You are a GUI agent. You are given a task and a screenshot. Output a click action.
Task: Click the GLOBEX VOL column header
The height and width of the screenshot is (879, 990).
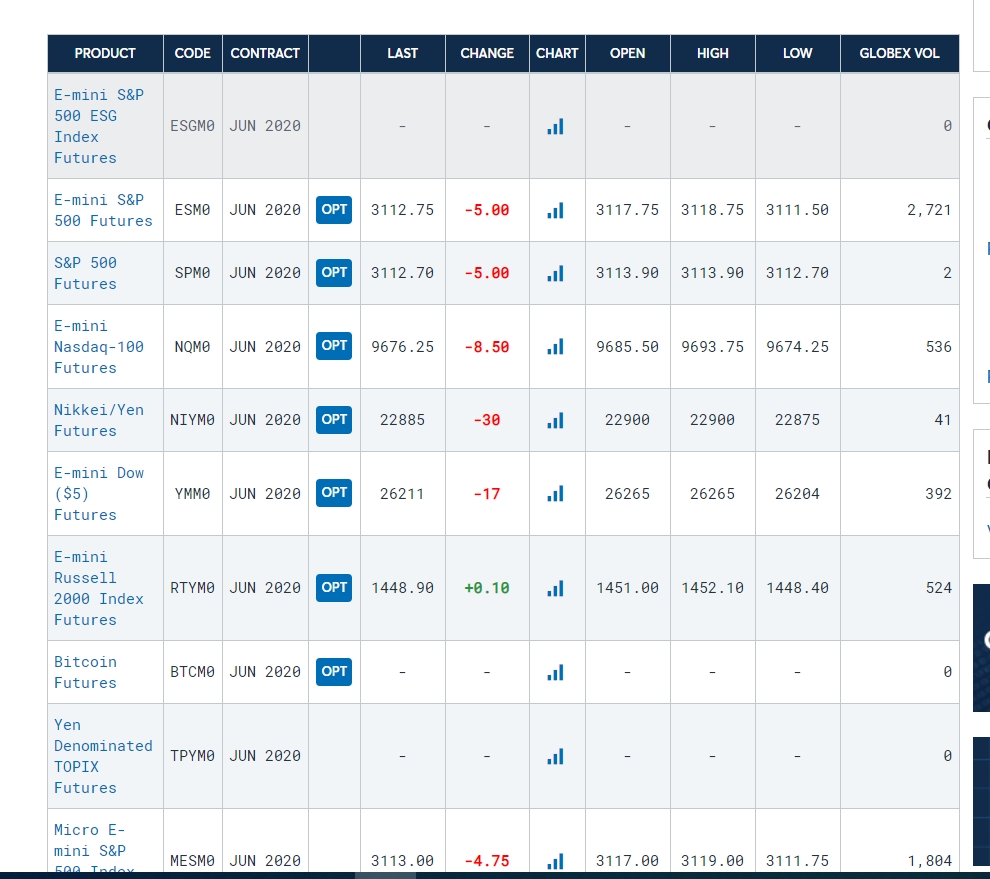click(900, 54)
